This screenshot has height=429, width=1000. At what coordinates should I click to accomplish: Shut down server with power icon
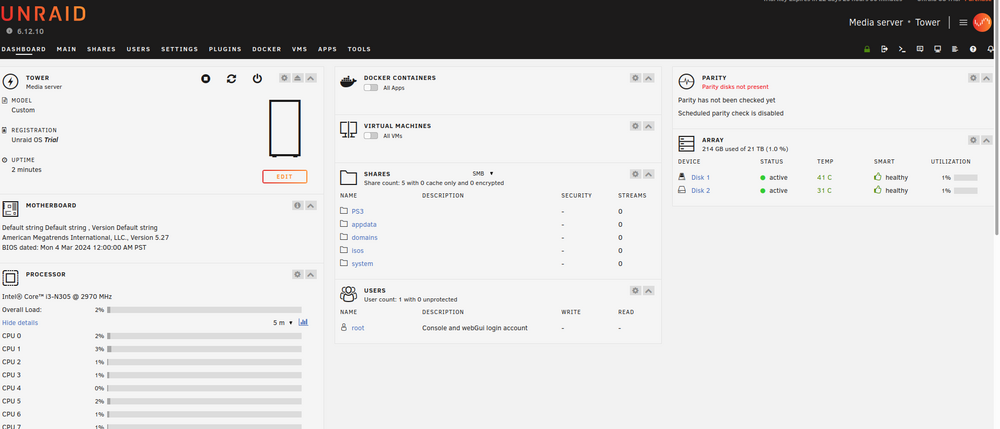click(257, 78)
